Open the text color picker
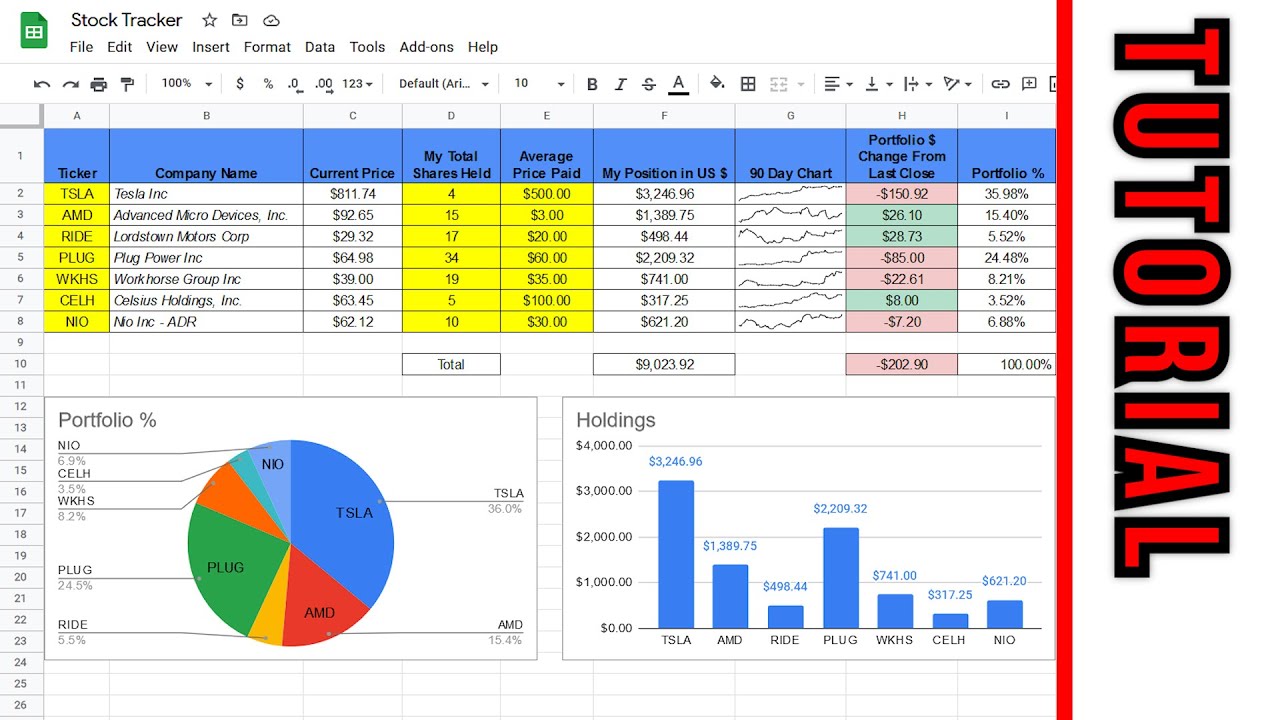This screenshot has width=1280, height=720. tap(678, 84)
